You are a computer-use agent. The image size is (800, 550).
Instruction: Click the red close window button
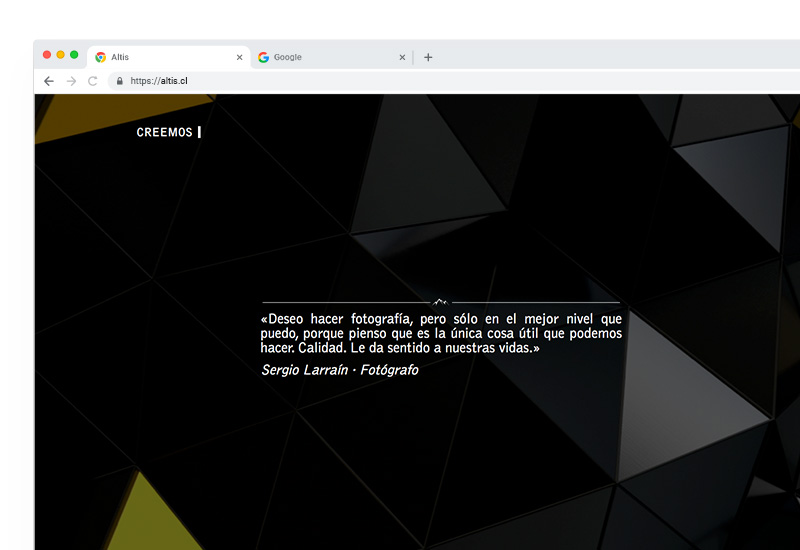pos(47,55)
